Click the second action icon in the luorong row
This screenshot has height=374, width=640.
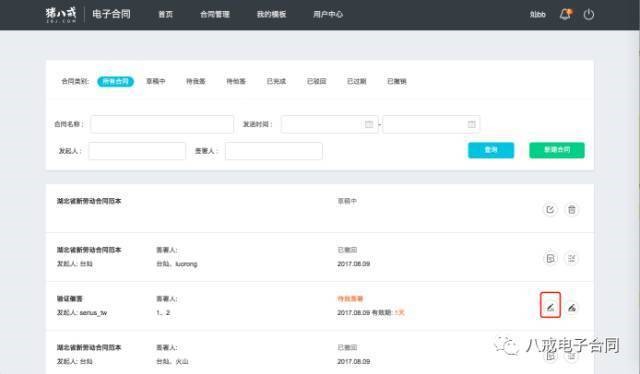click(x=572, y=258)
